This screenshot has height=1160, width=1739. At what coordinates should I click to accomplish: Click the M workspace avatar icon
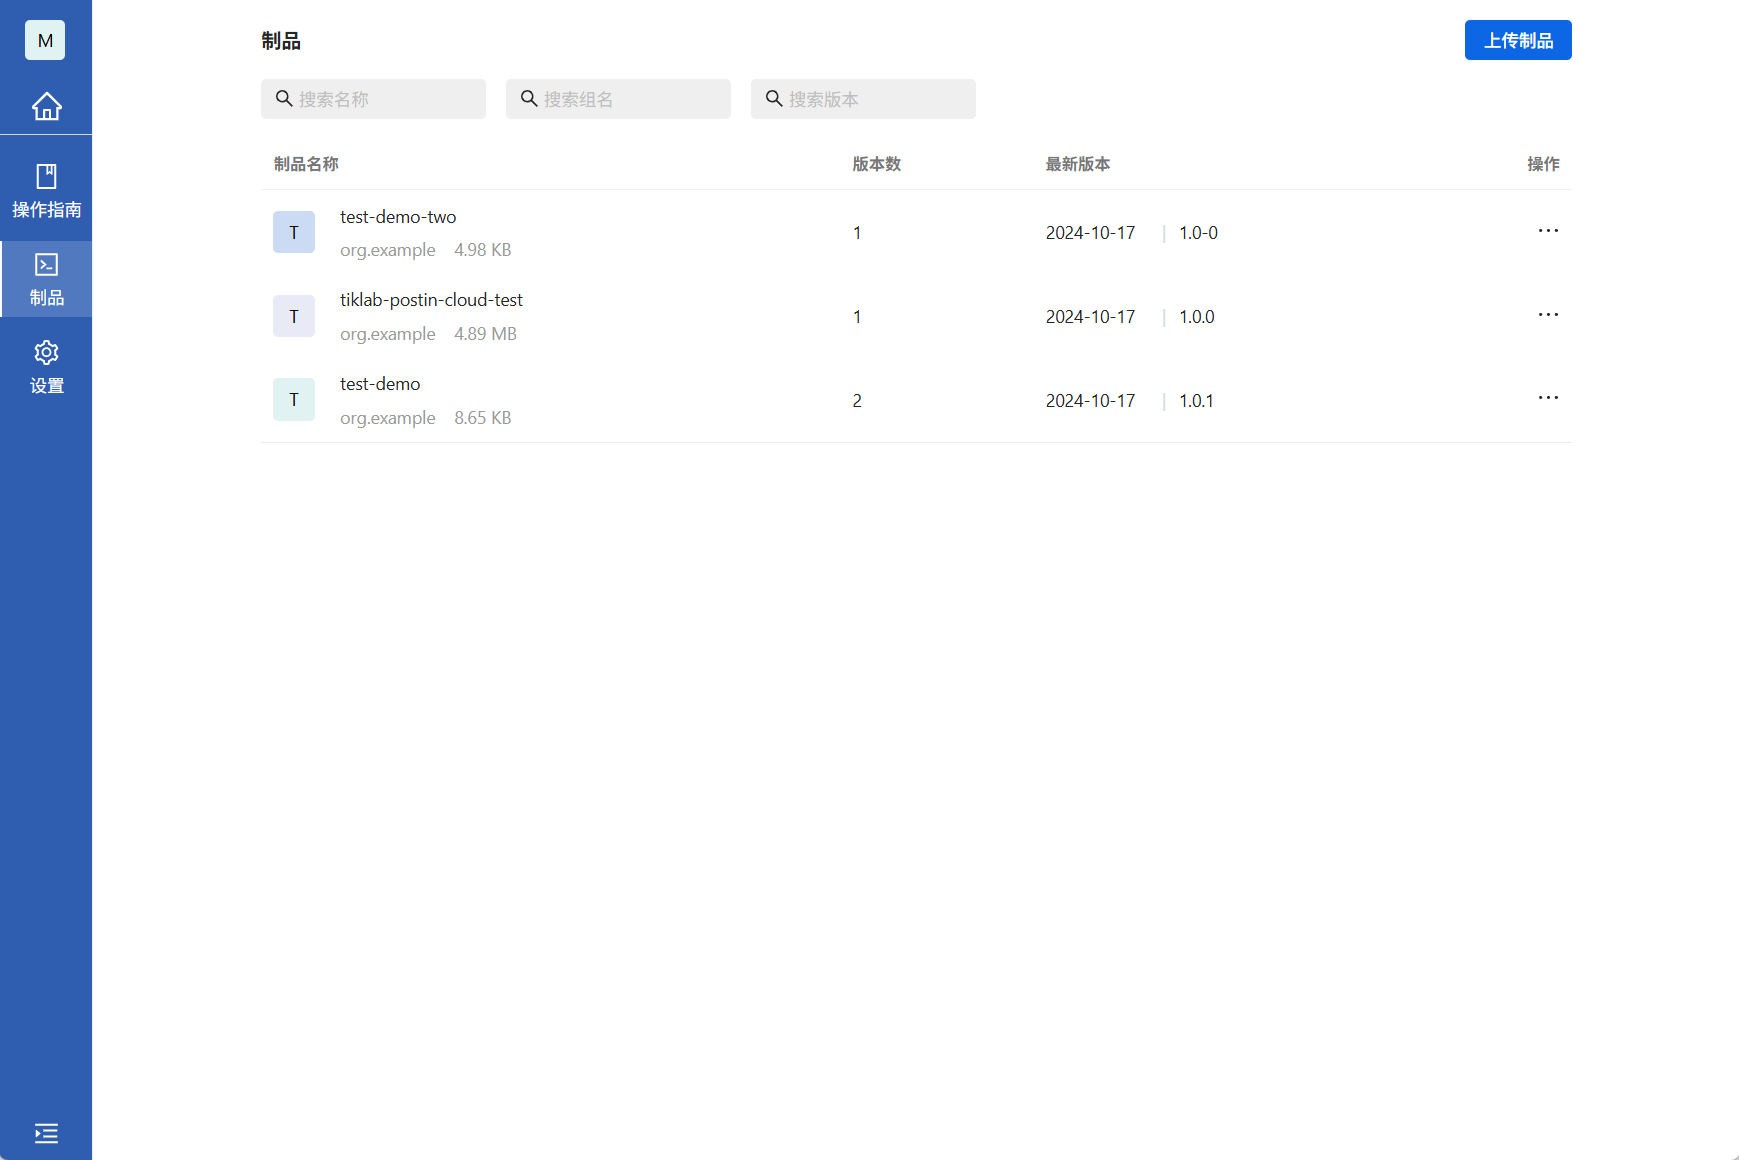[45, 40]
